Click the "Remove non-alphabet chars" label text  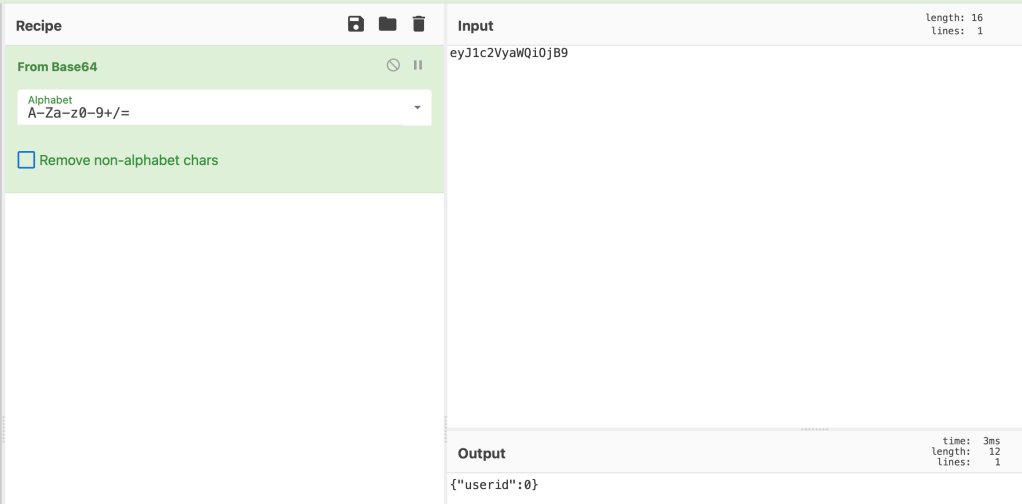[x=128, y=160]
